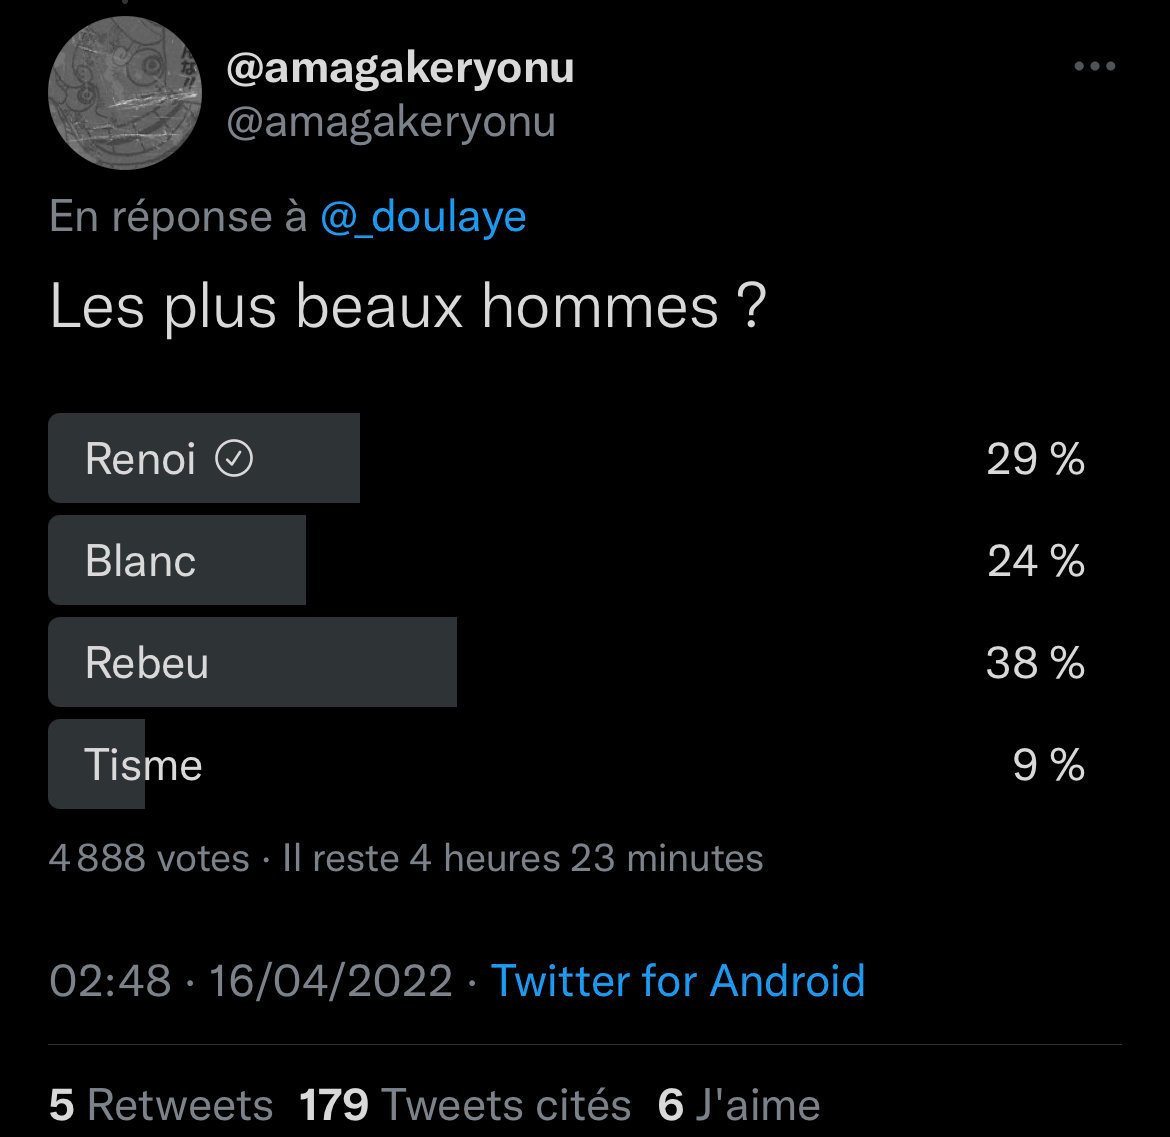The height and width of the screenshot is (1137, 1170).
Task: Click the circular profile avatar
Action: tap(125, 93)
